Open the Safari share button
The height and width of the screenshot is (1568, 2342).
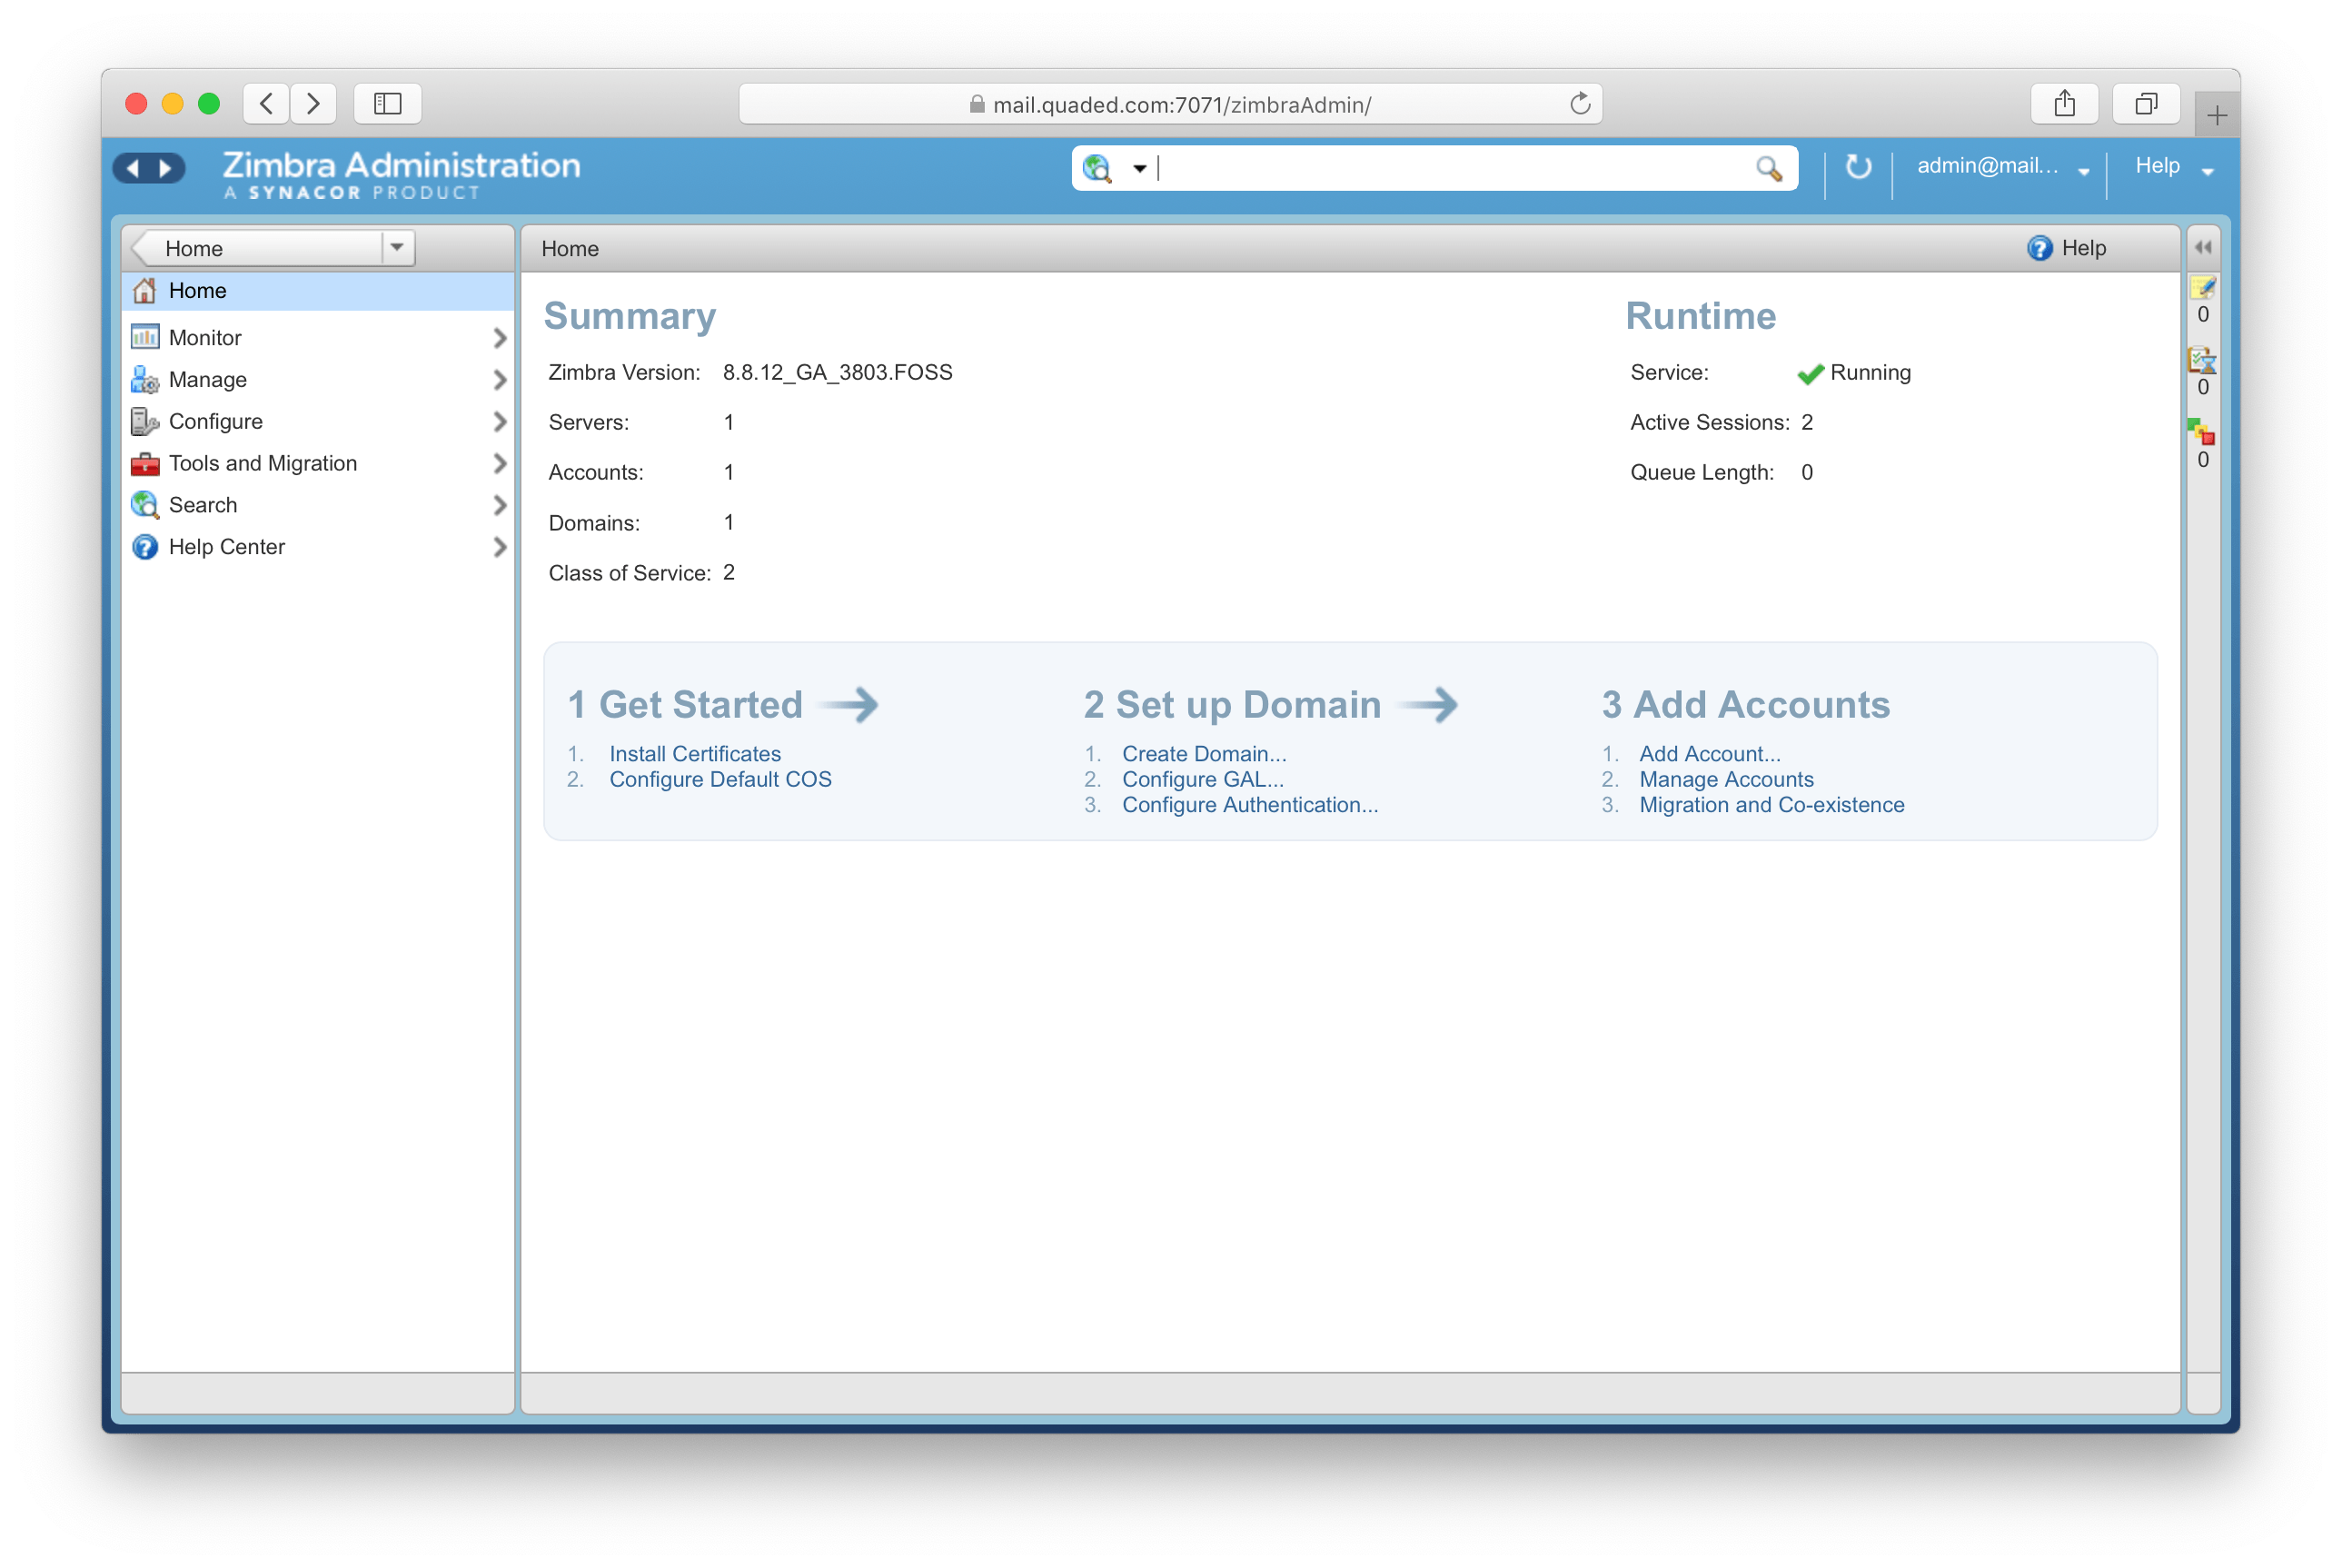(2064, 103)
